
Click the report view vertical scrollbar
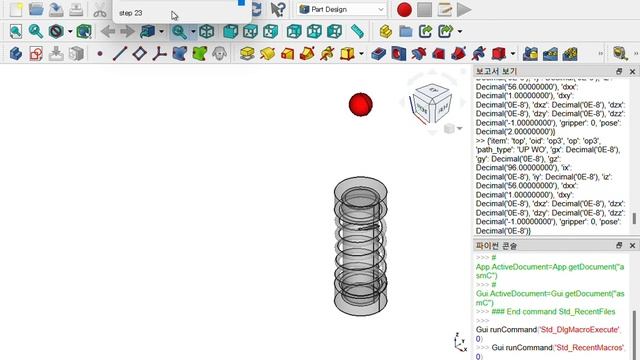click(x=634, y=219)
